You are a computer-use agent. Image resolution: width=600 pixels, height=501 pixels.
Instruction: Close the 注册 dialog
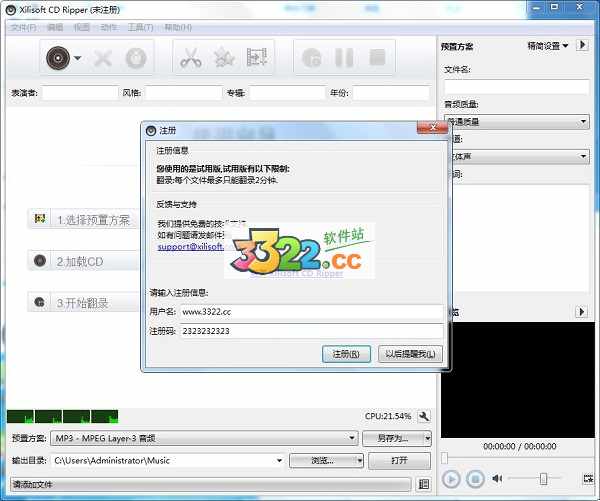pyautogui.click(x=432, y=127)
